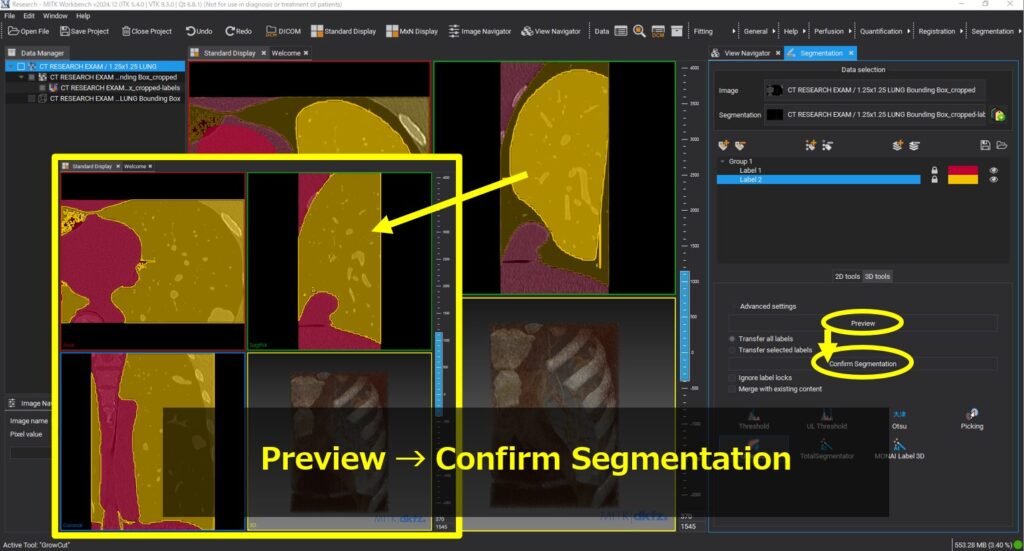Click the Confirm Segmentation button
1024x551 pixels.
[863, 364]
